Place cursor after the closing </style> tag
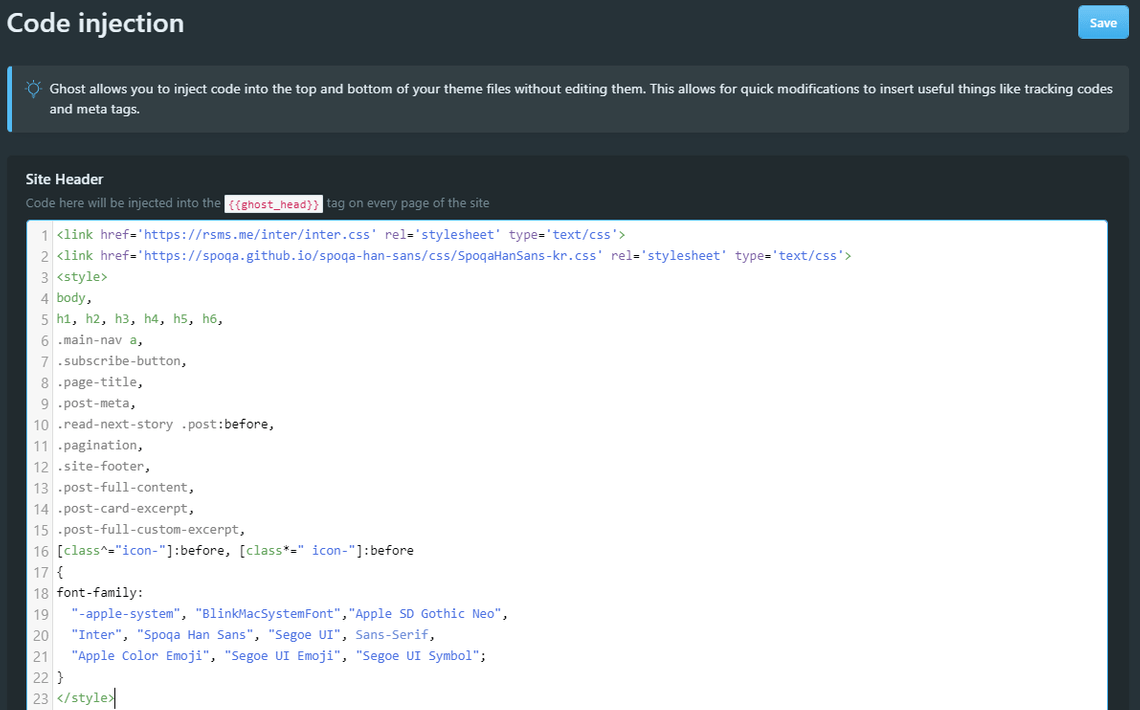The width and height of the screenshot is (1140, 710). click(x=115, y=697)
